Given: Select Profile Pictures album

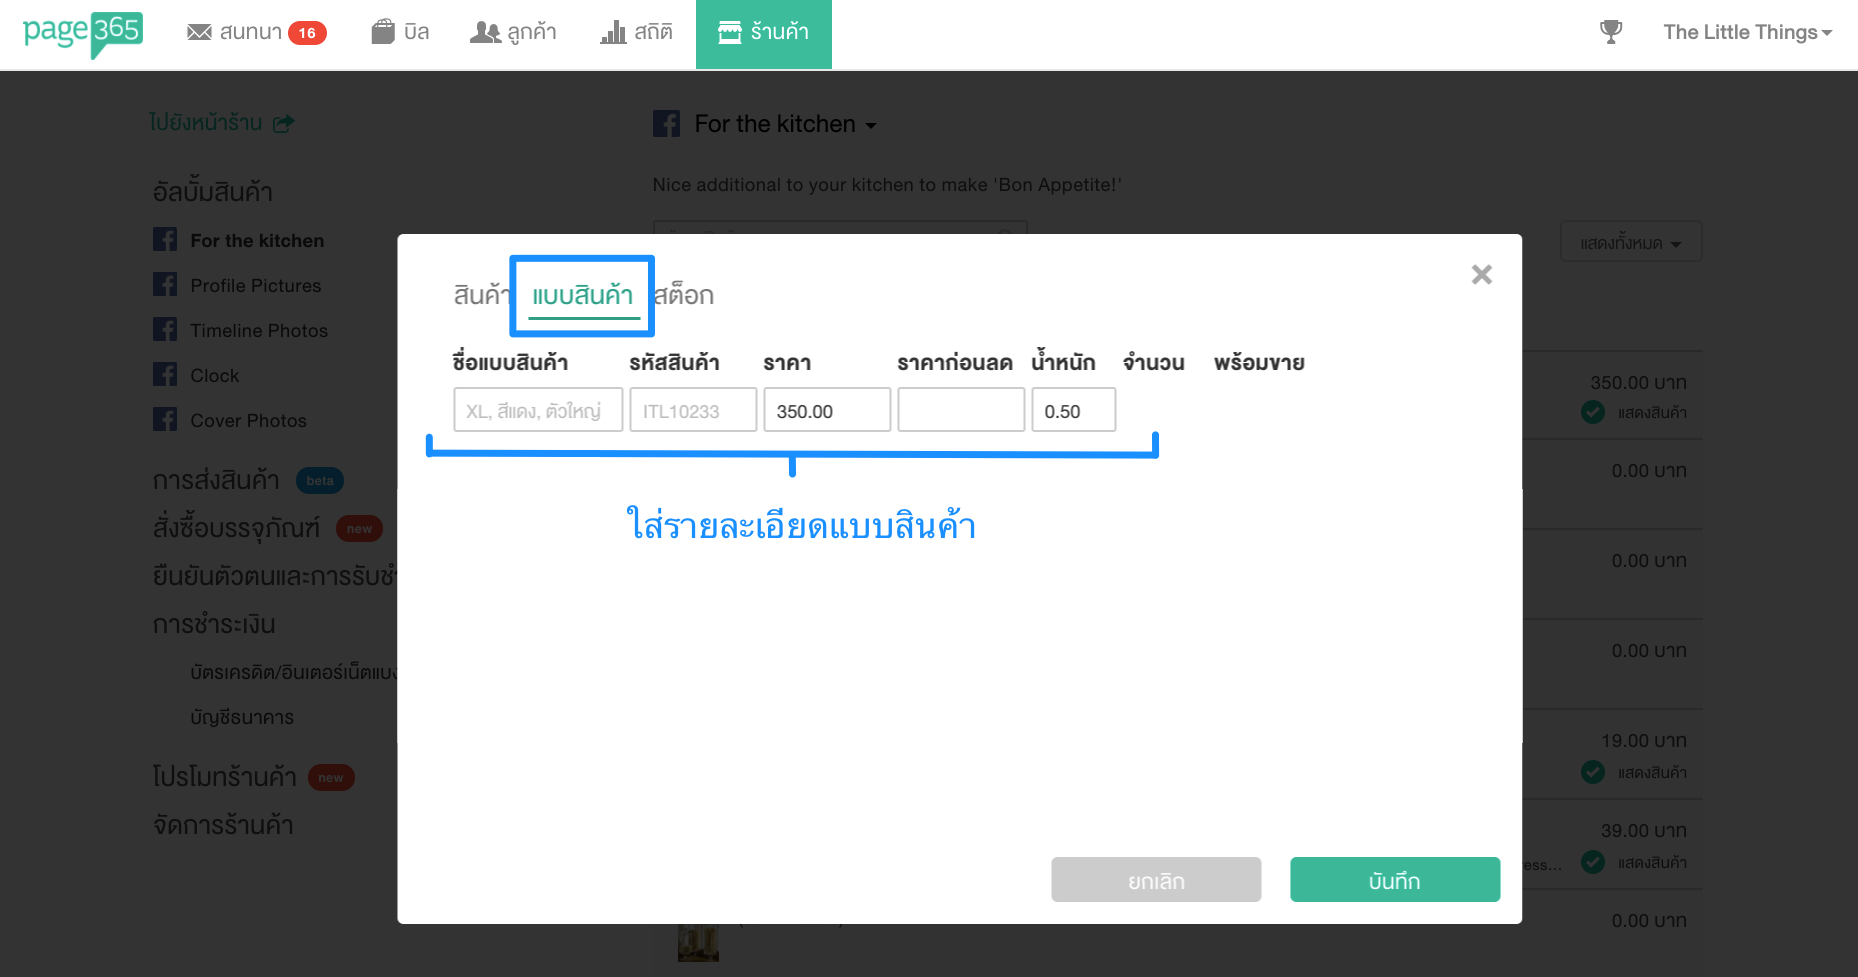Looking at the screenshot, I should (x=256, y=285).
